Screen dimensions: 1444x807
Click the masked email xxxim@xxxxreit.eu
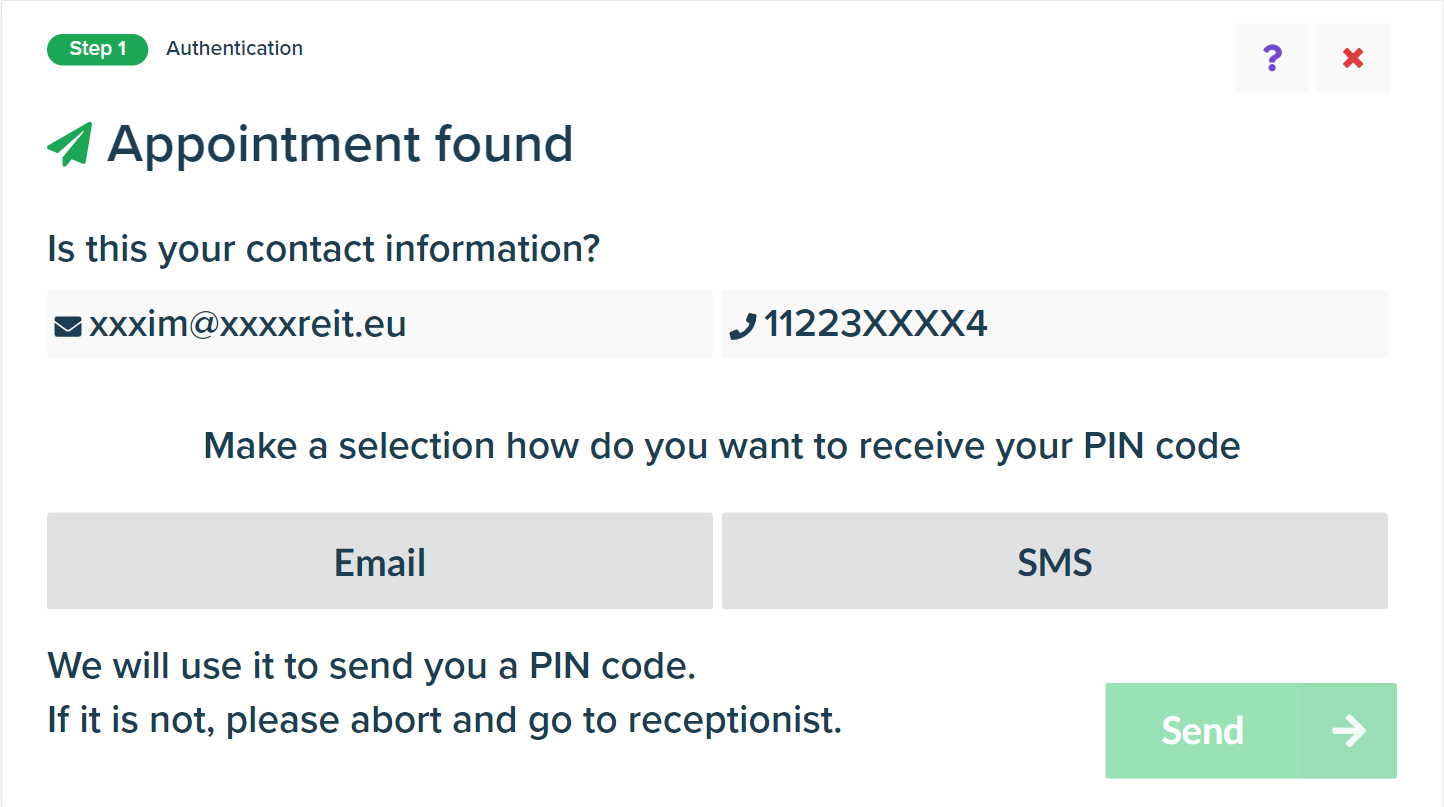248,324
